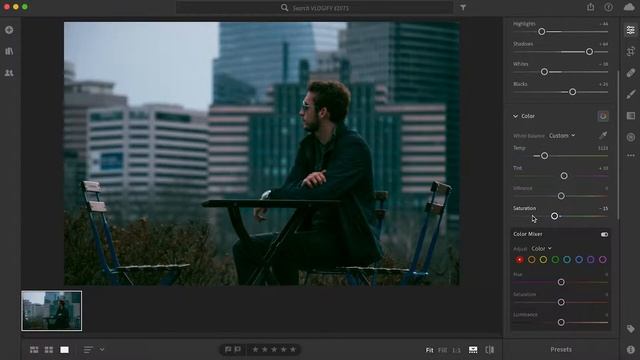This screenshot has height=360, width=640.
Task: Open the Presets button
Action: pos(561,349)
